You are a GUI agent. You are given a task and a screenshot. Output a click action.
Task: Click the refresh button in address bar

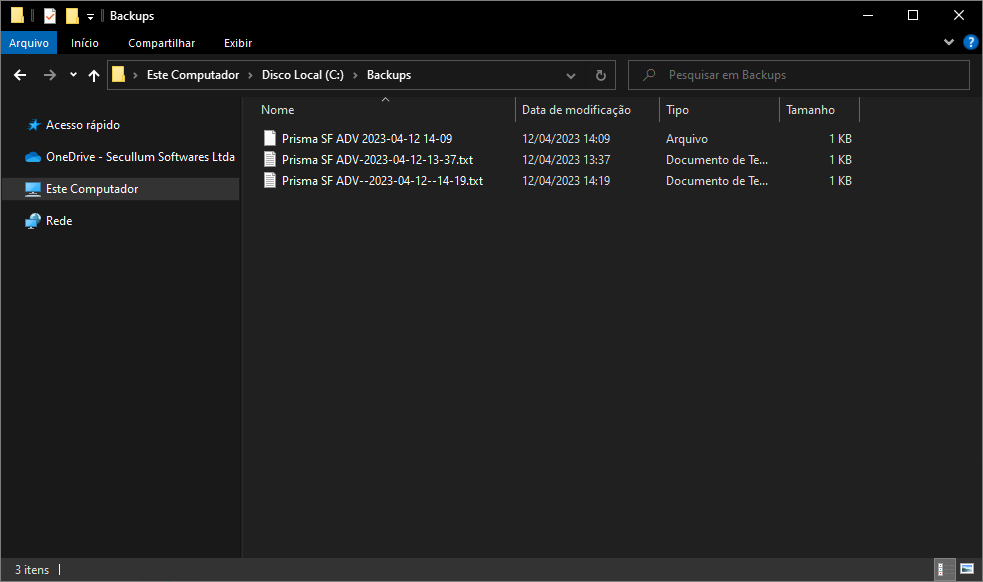600,75
